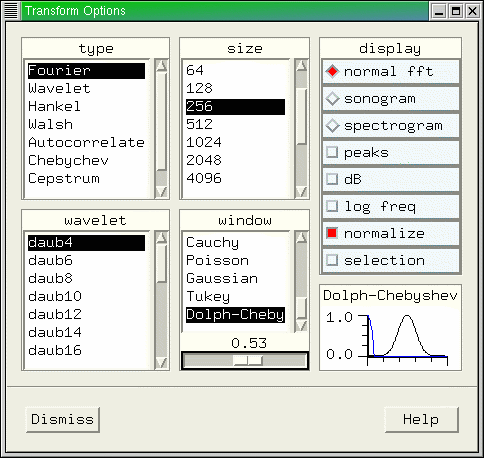This screenshot has height=458, width=484.
Task: Click the window parameter slider at 0.53
Action: click(248, 360)
